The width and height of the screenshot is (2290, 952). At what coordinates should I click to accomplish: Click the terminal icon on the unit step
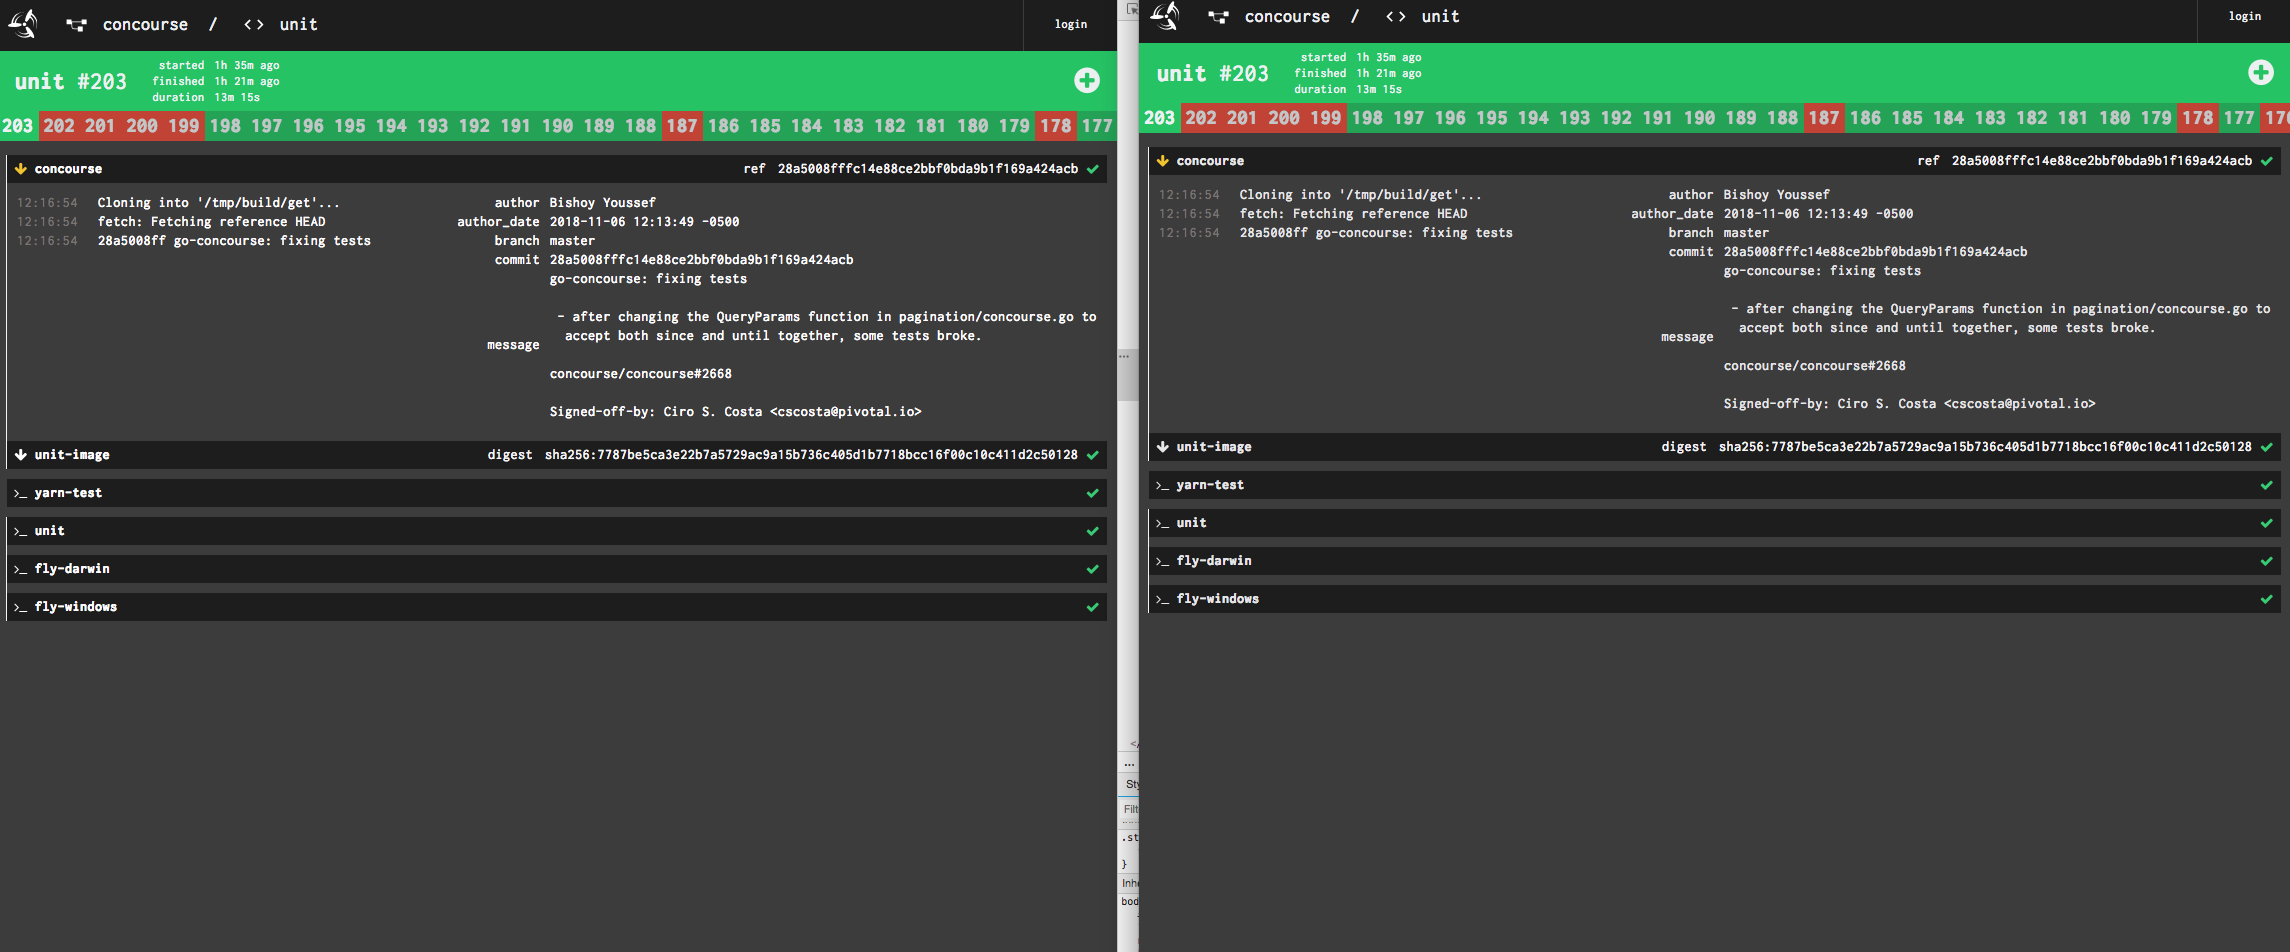point(18,530)
